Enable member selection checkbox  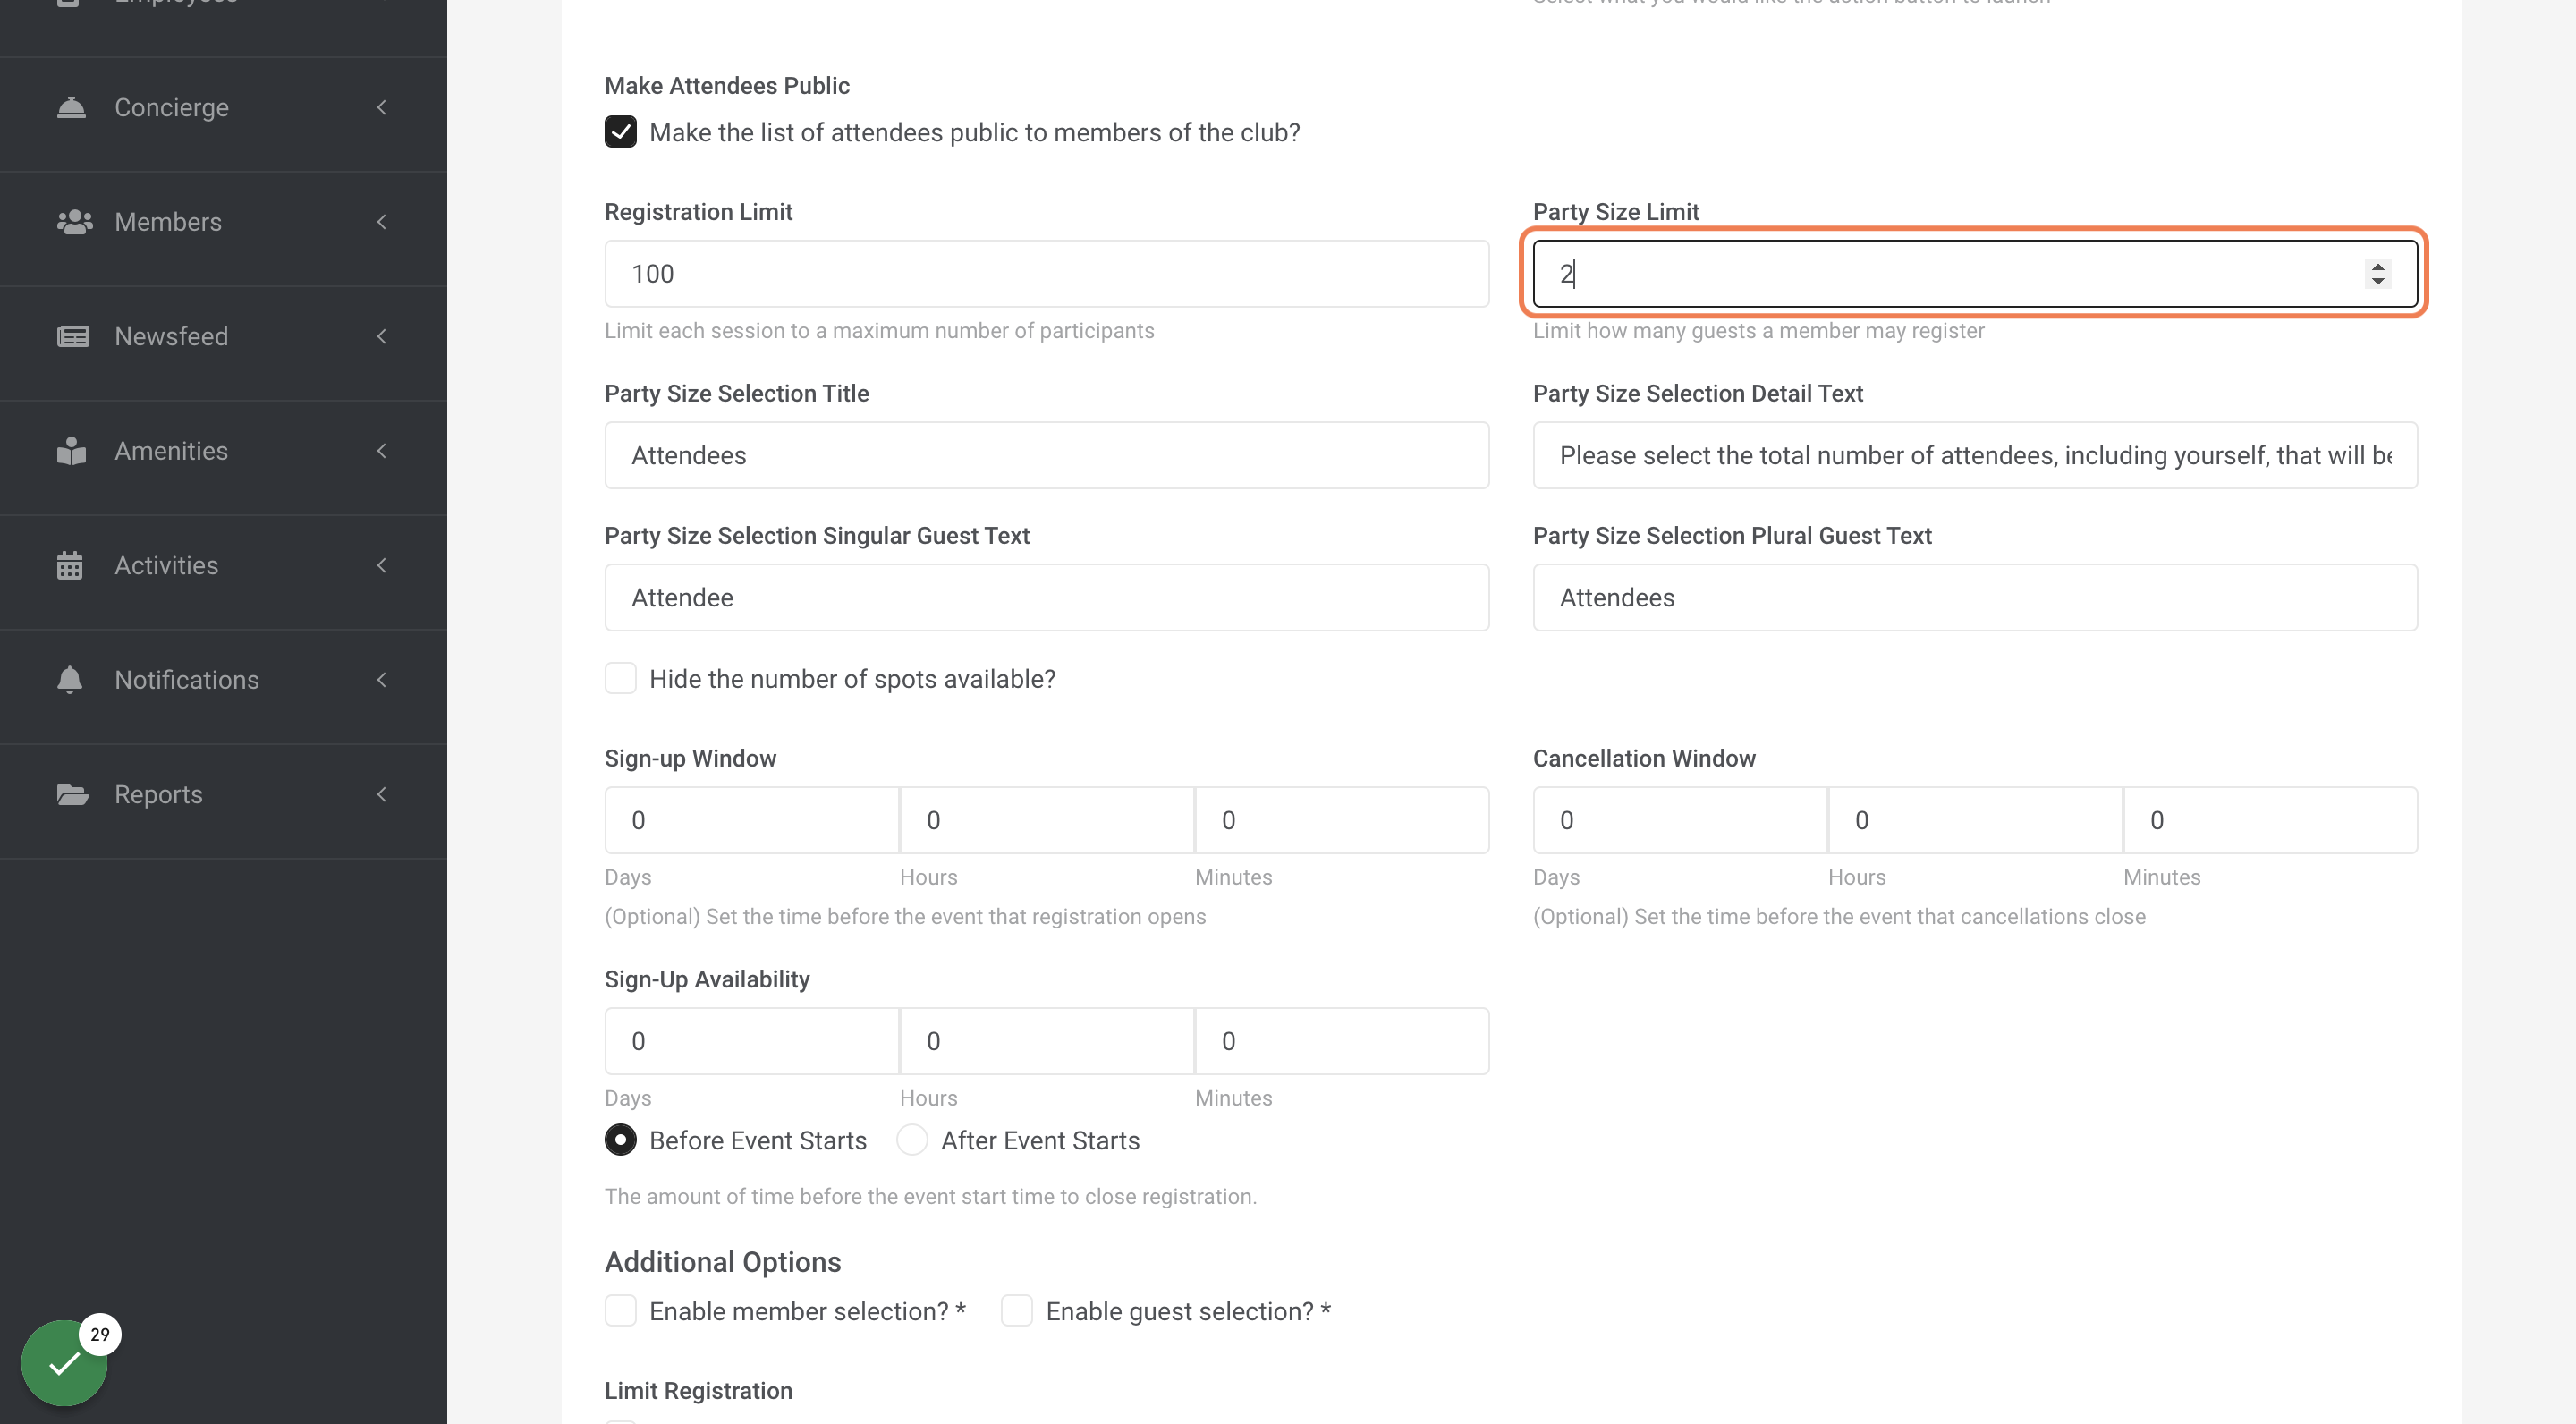tap(620, 1310)
